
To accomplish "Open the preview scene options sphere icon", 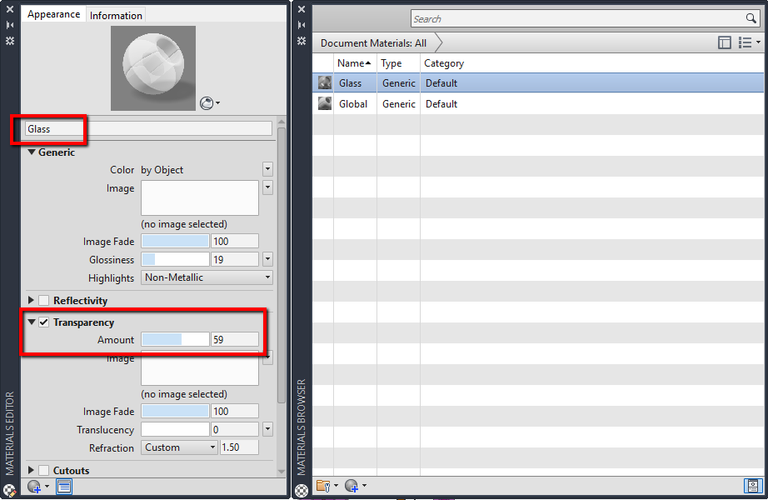I will pos(209,102).
